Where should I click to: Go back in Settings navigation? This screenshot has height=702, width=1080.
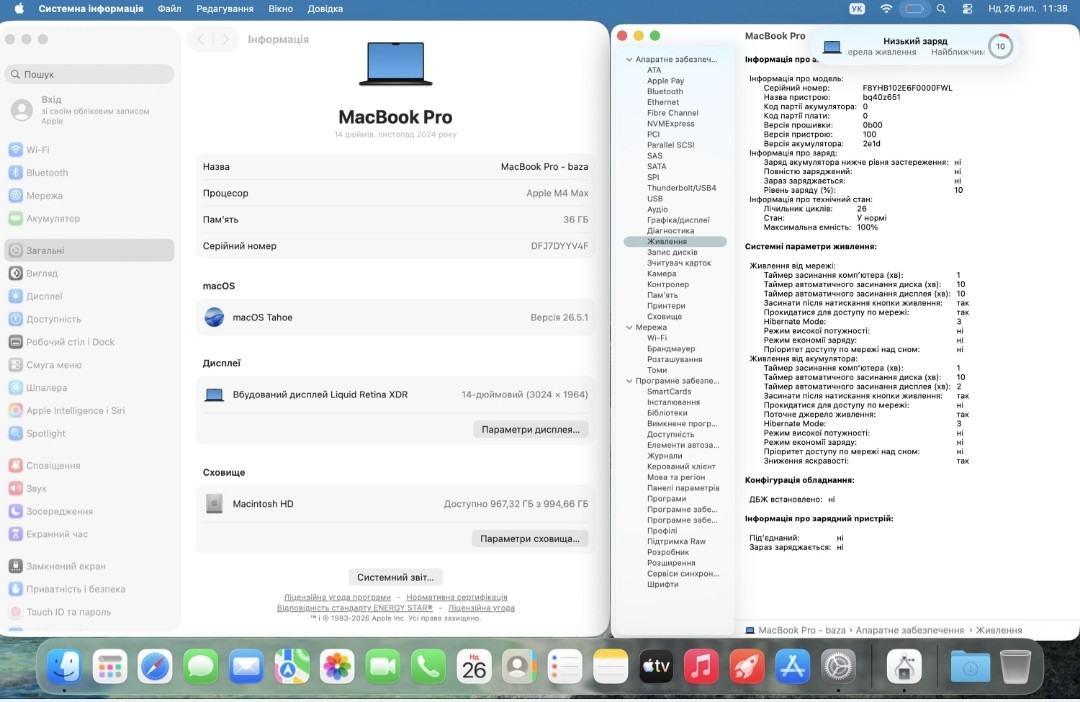pos(200,39)
